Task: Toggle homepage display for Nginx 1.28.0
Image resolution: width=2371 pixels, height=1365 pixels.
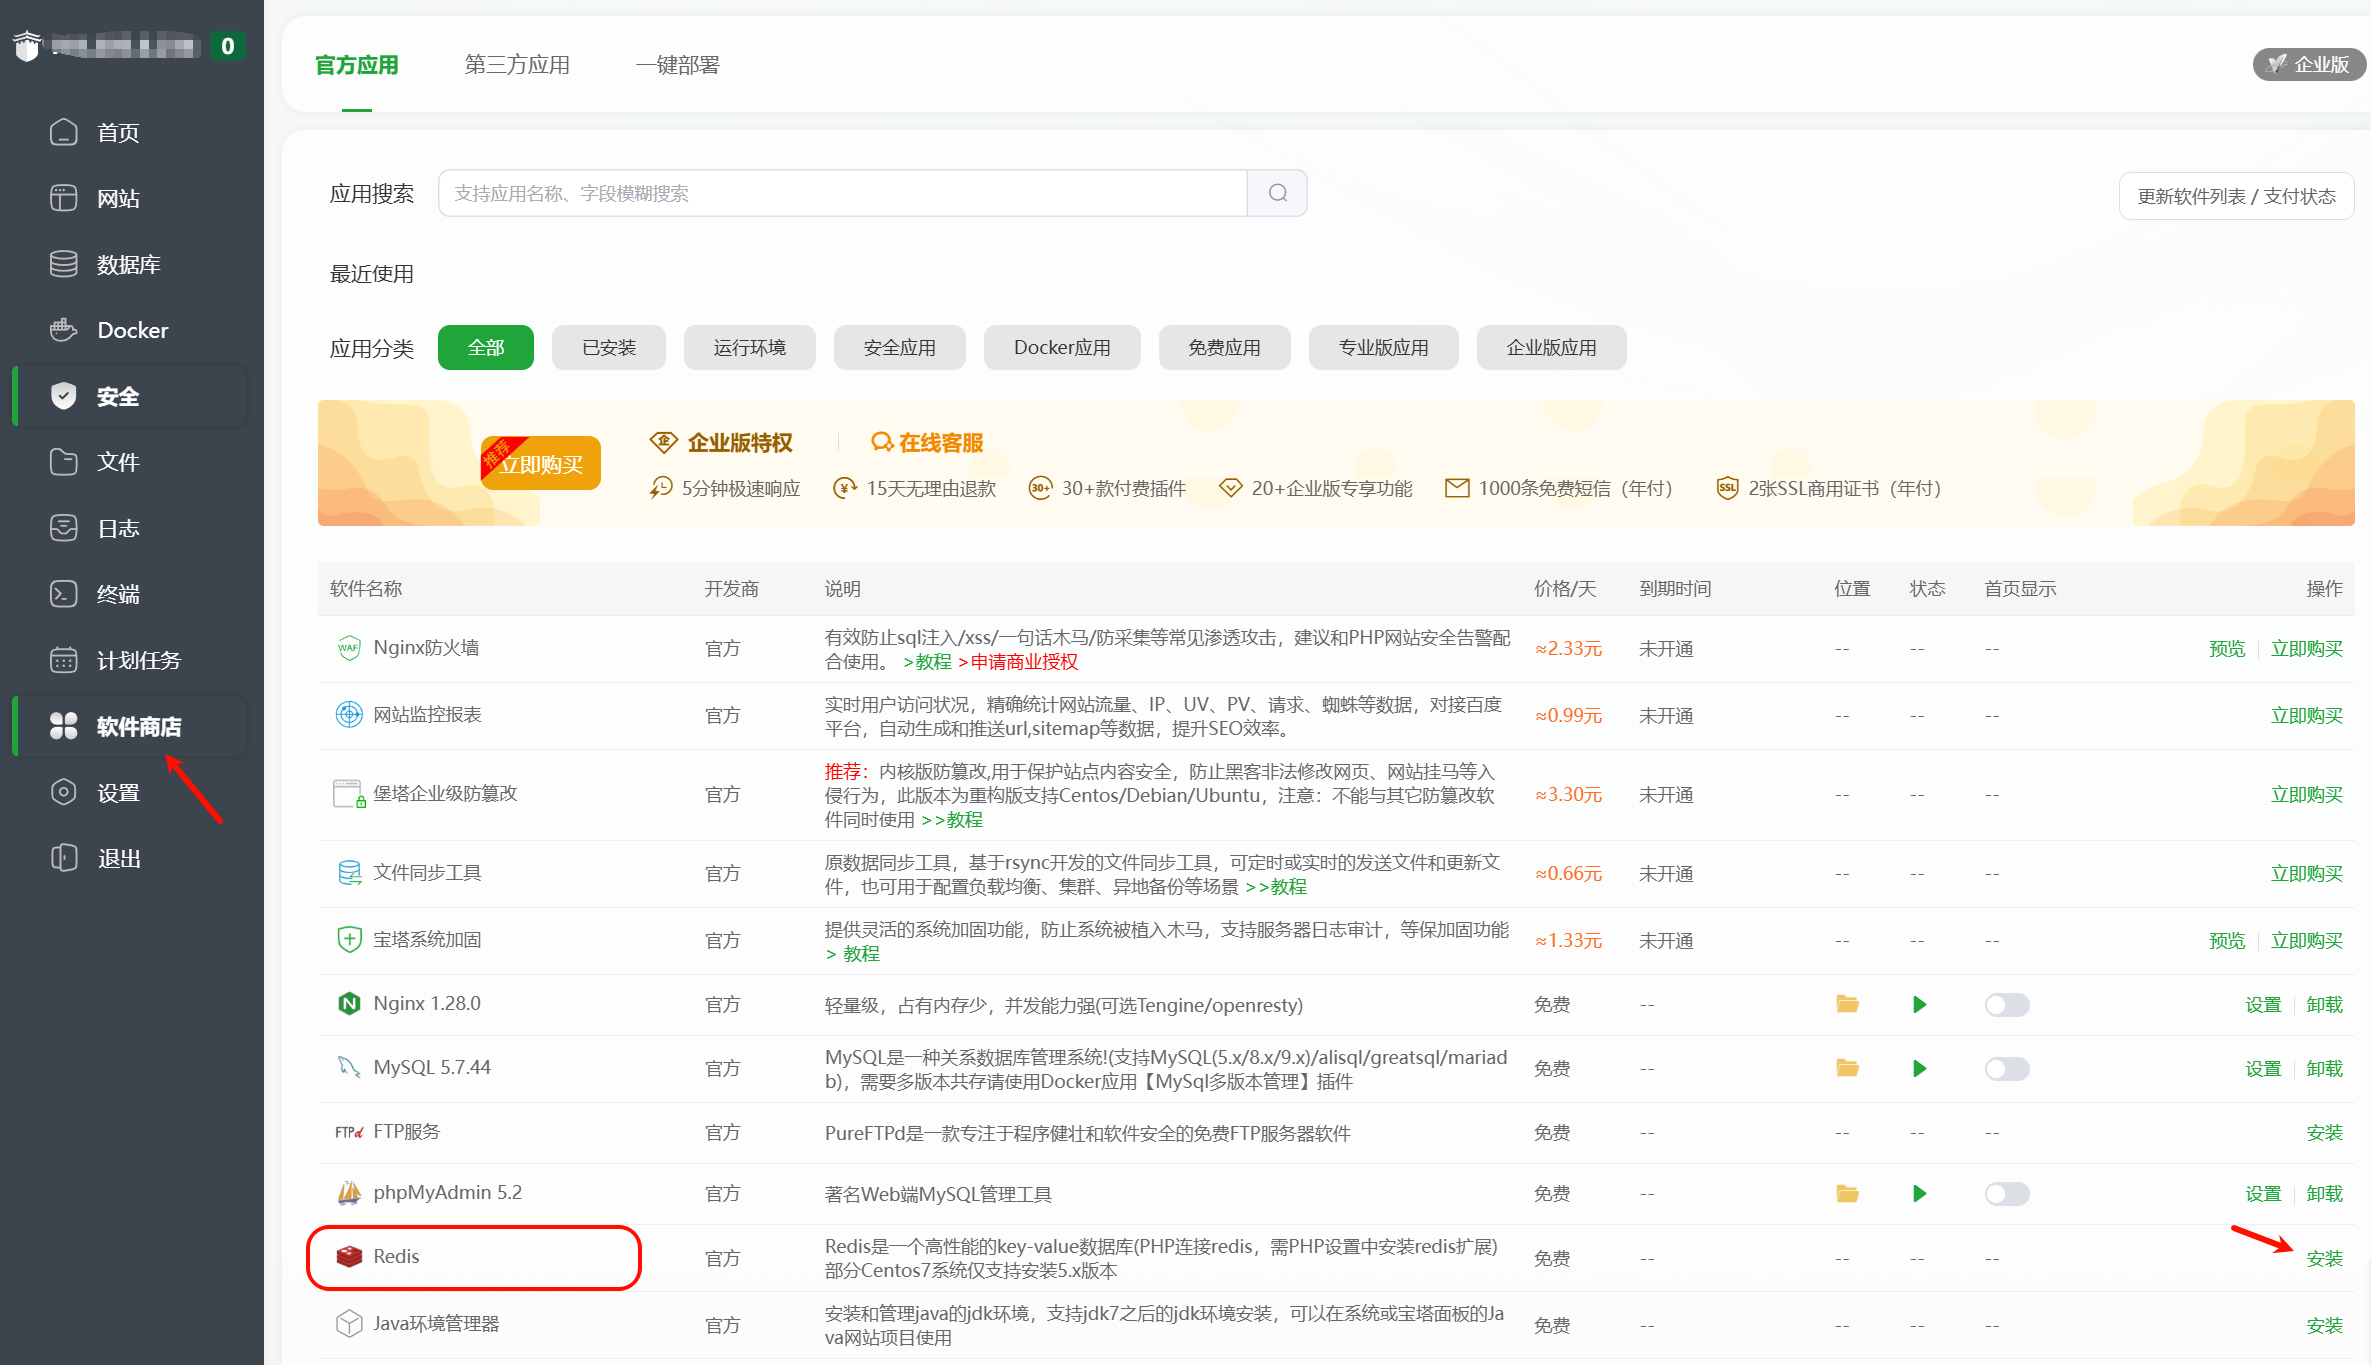Action: click(2006, 1004)
